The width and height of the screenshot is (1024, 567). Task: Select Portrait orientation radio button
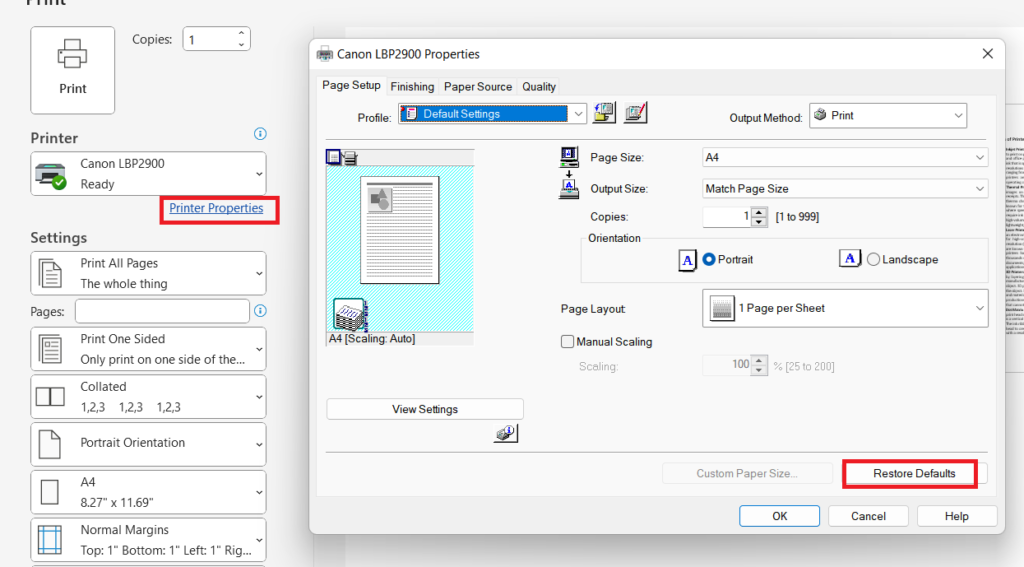(x=709, y=259)
